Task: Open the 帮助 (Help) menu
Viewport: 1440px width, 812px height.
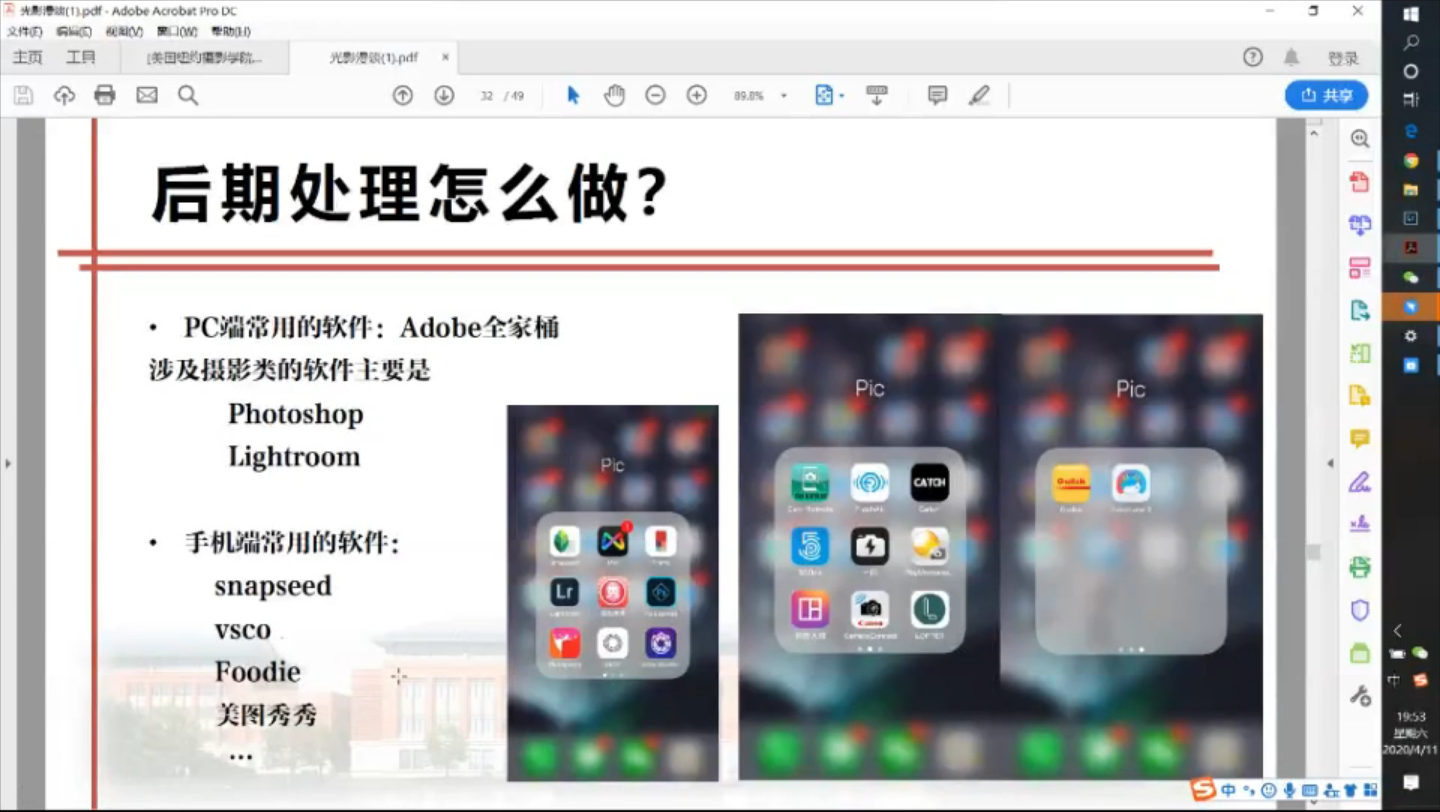Action: coord(230,31)
